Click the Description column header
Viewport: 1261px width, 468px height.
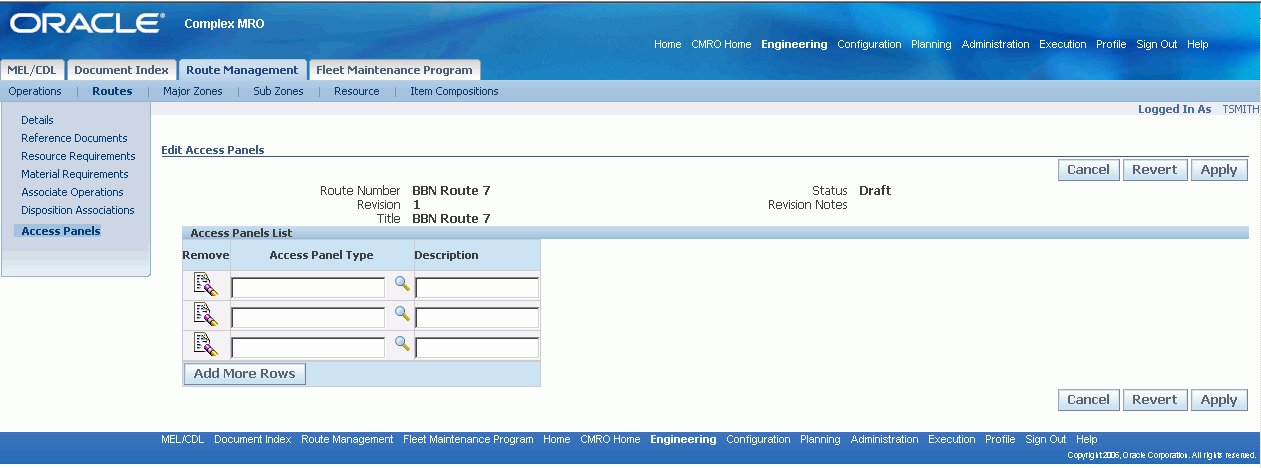[x=446, y=255]
